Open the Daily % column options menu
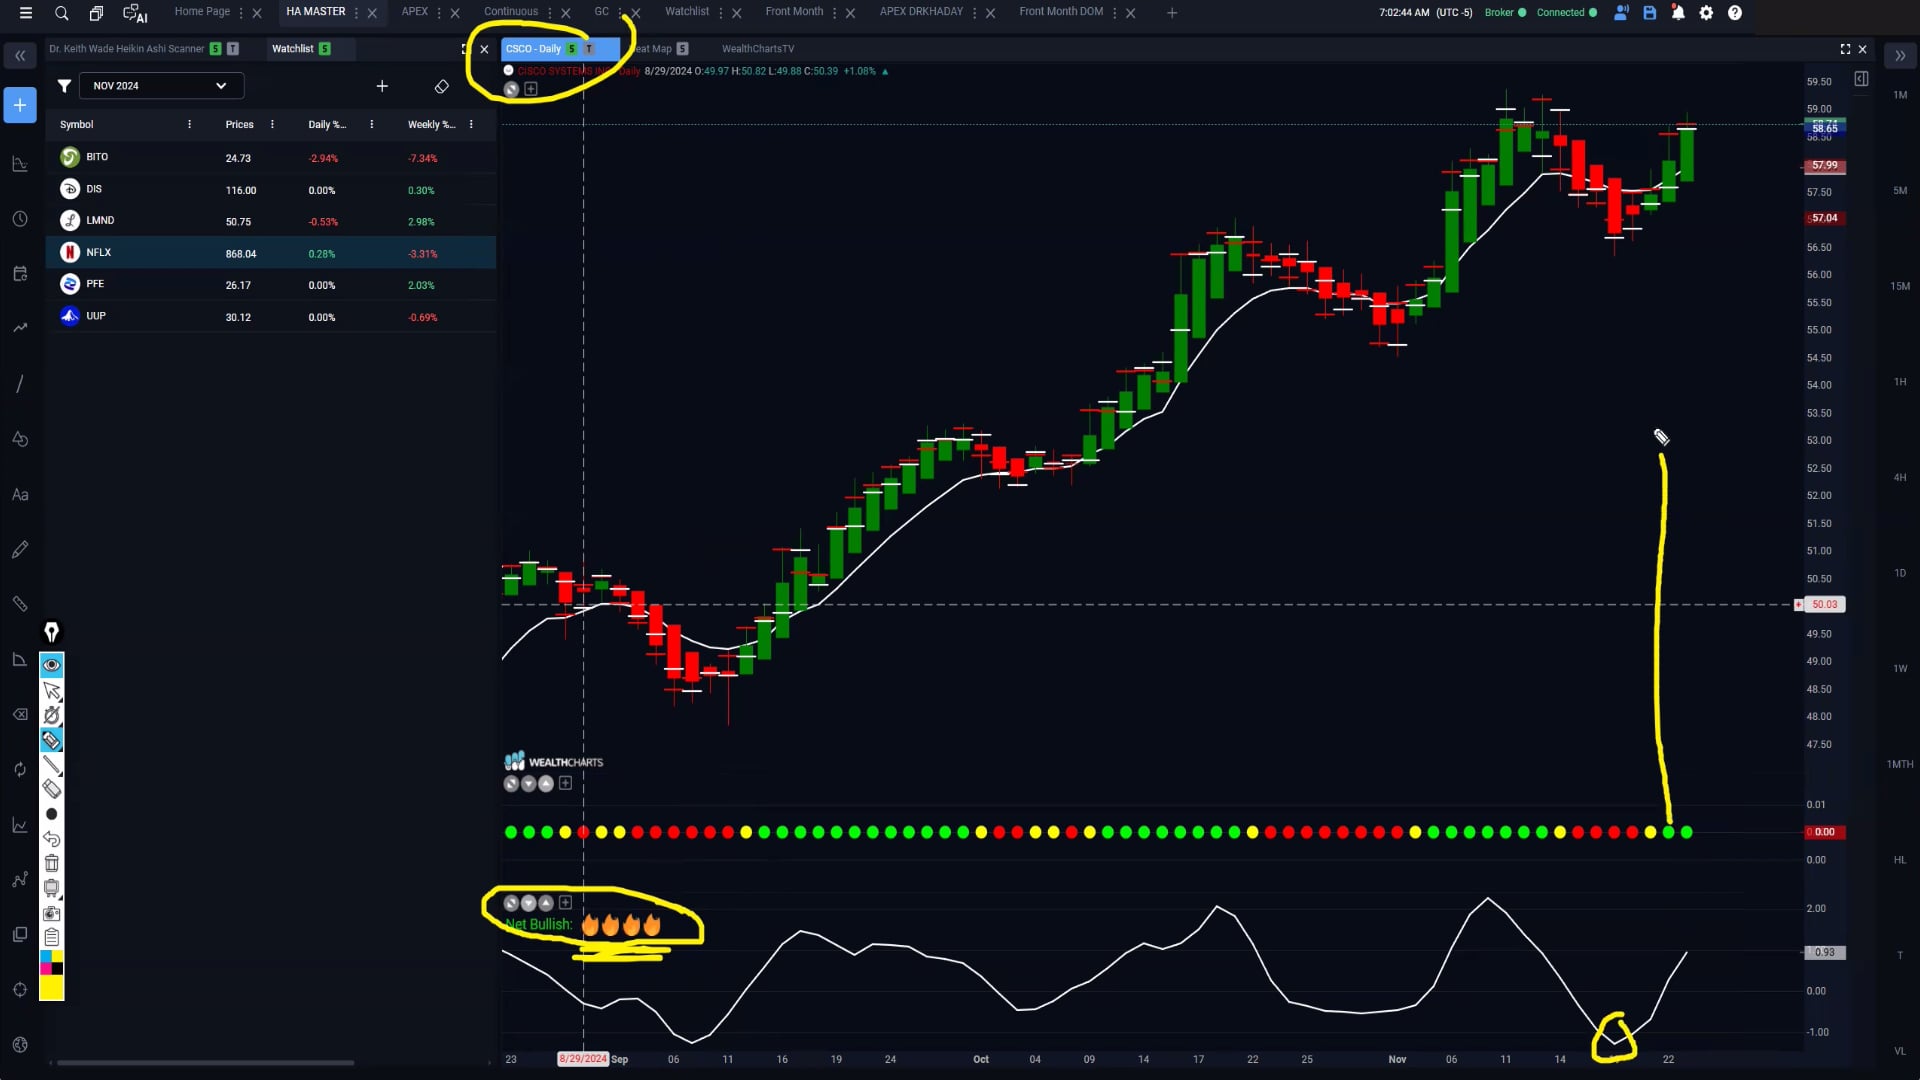This screenshot has width=1920, height=1080. [371, 124]
